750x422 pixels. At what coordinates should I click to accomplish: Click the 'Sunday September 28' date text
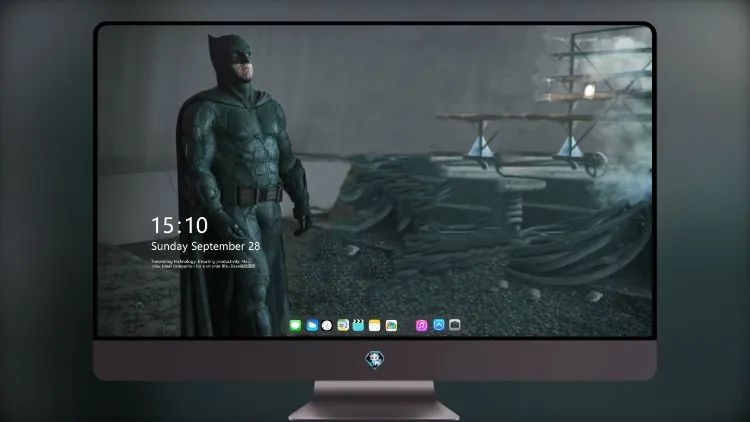click(x=206, y=246)
